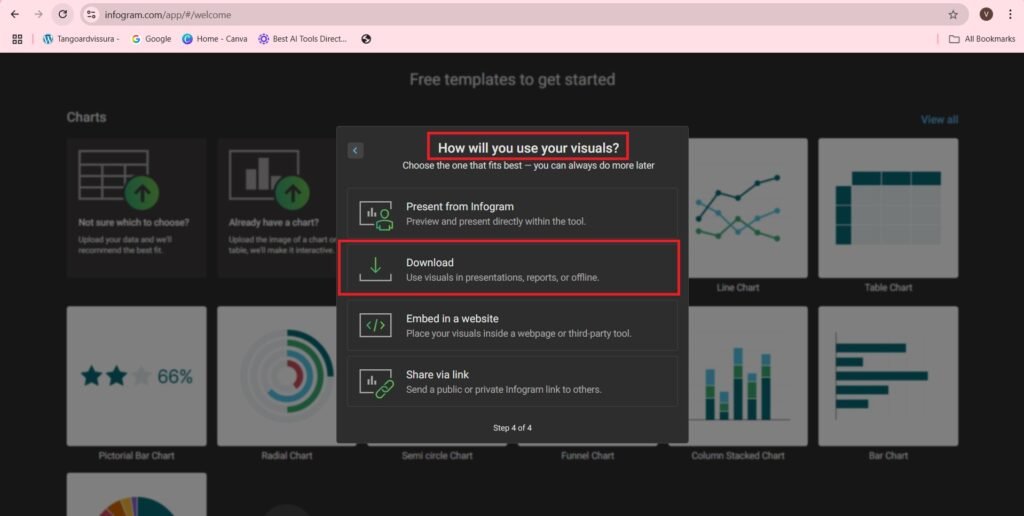Open the pie chart template thumbnail
Image resolution: width=1024 pixels, height=516 pixels.
point(136,494)
